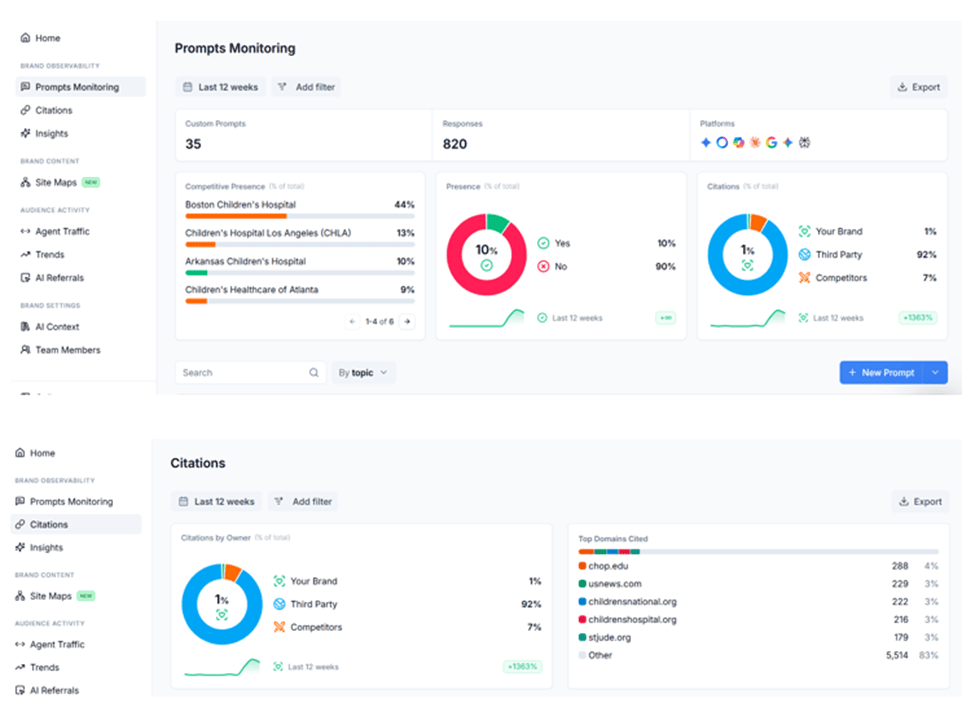Image resolution: width=975 pixels, height=707 pixels.
Task: Click Add filter on Prompts Monitoring page
Action: 306,87
